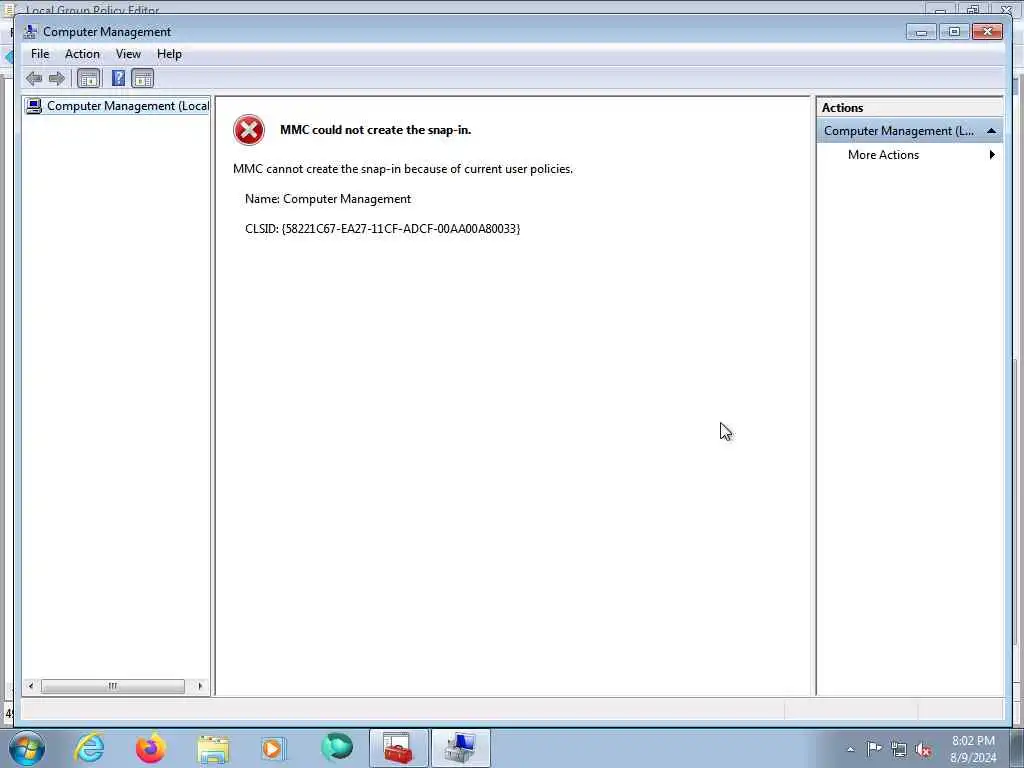Image resolution: width=1024 pixels, height=768 pixels.
Task: Click the clock showing 8:02 PM
Action: pos(973,749)
